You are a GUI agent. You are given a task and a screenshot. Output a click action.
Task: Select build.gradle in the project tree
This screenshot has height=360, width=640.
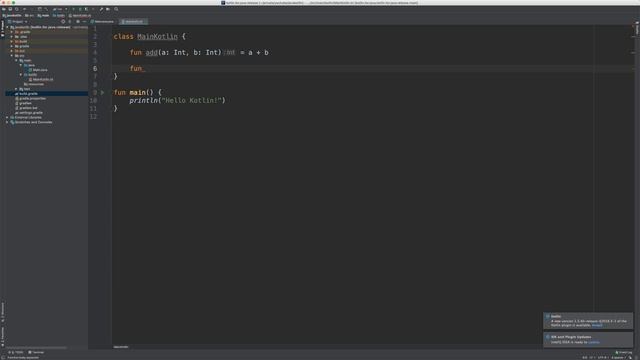(27, 94)
